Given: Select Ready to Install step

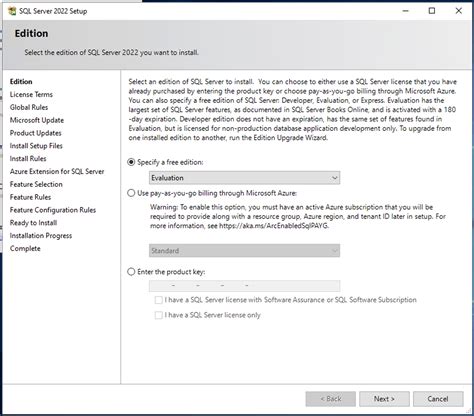Looking at the screenshot, I should pyautogui.click(x=33, y=223).
